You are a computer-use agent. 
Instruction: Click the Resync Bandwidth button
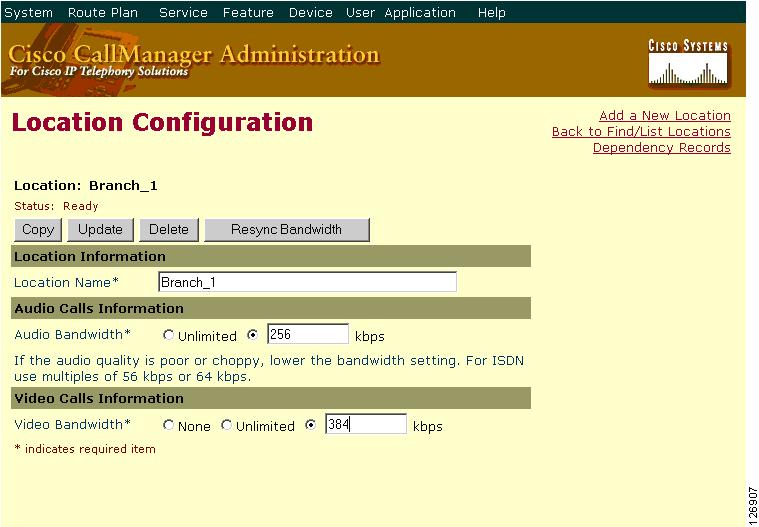click(287, 229)
